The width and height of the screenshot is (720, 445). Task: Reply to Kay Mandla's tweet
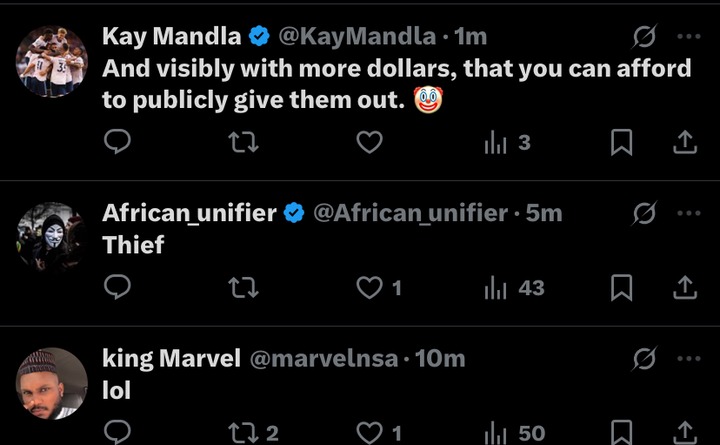click(x=118, y=142)
